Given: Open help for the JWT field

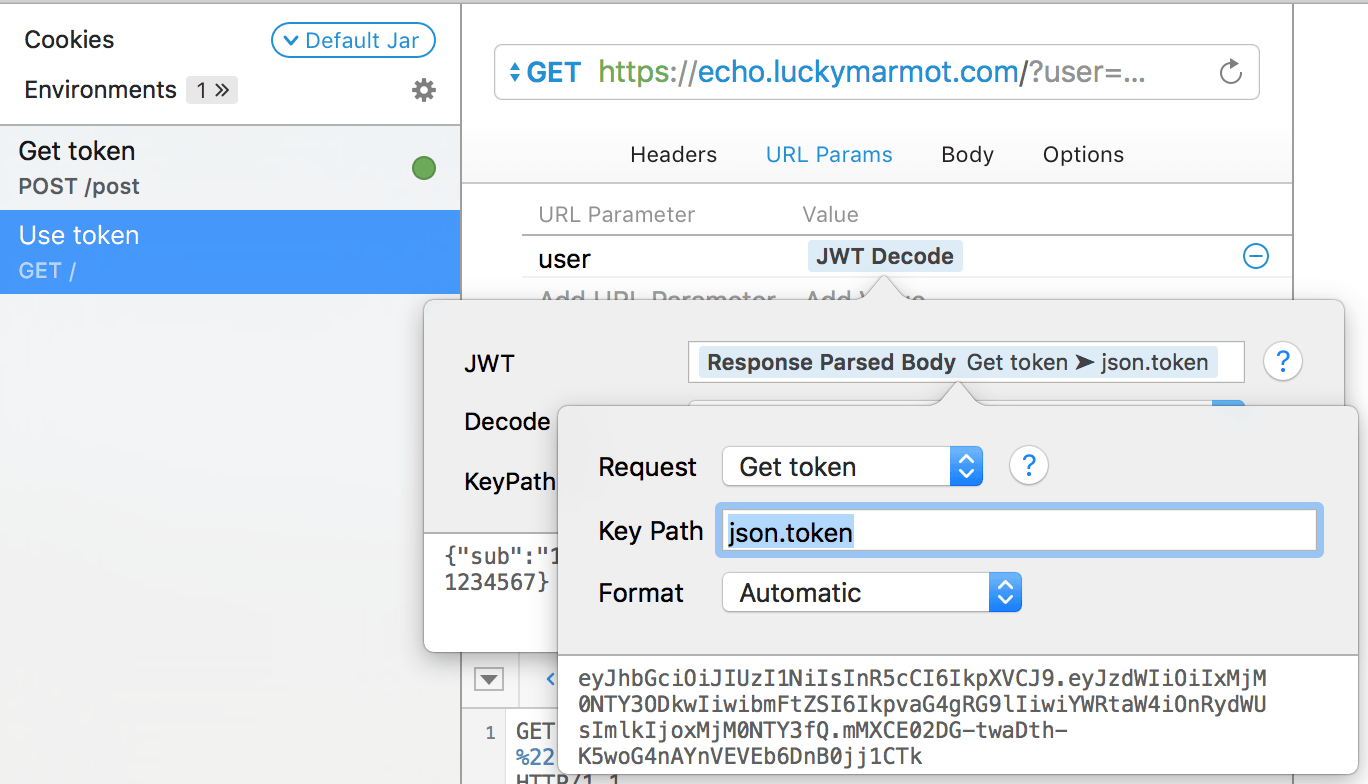Looking at the screenshot, I should 1283,362.
